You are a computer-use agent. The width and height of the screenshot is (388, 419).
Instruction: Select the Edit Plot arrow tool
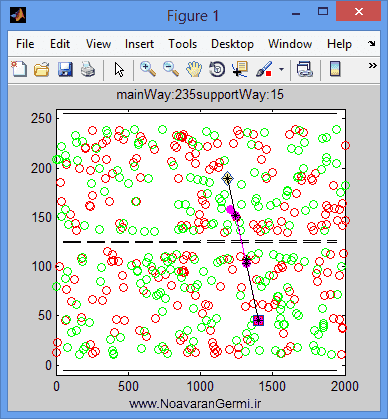tap(119, 70)
